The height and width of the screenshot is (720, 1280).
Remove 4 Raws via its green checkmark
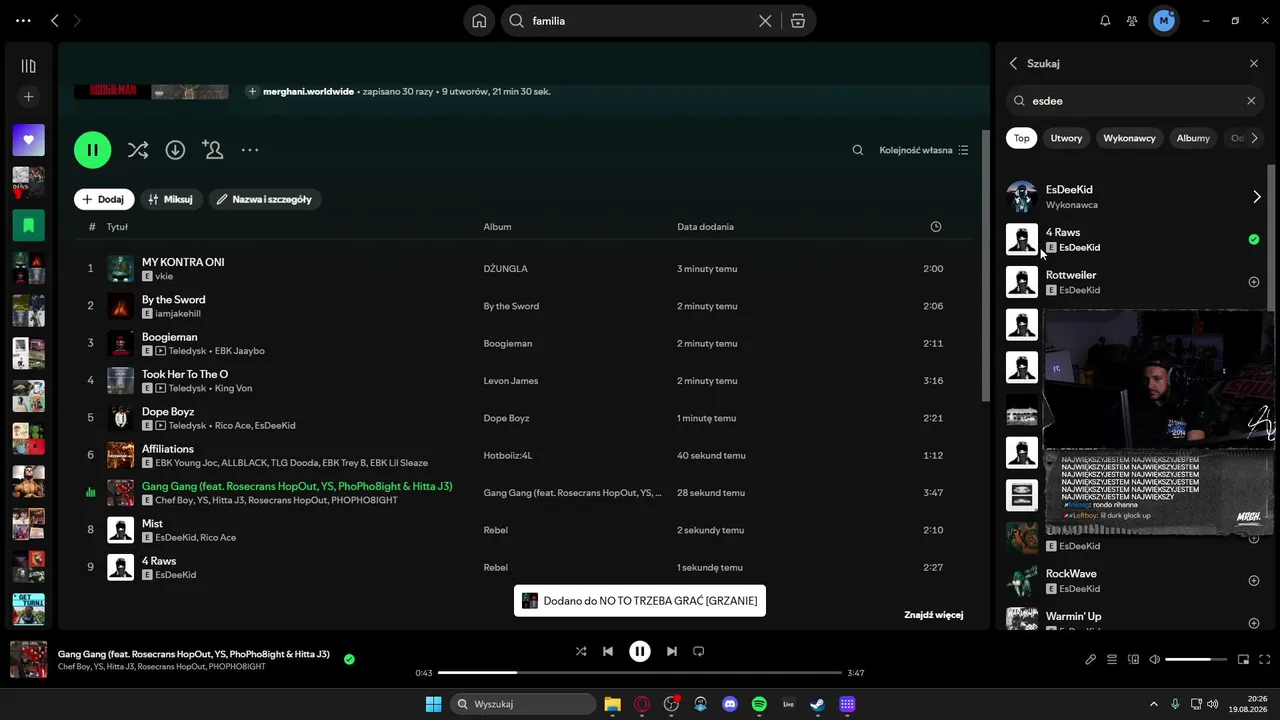point(1254,240)
